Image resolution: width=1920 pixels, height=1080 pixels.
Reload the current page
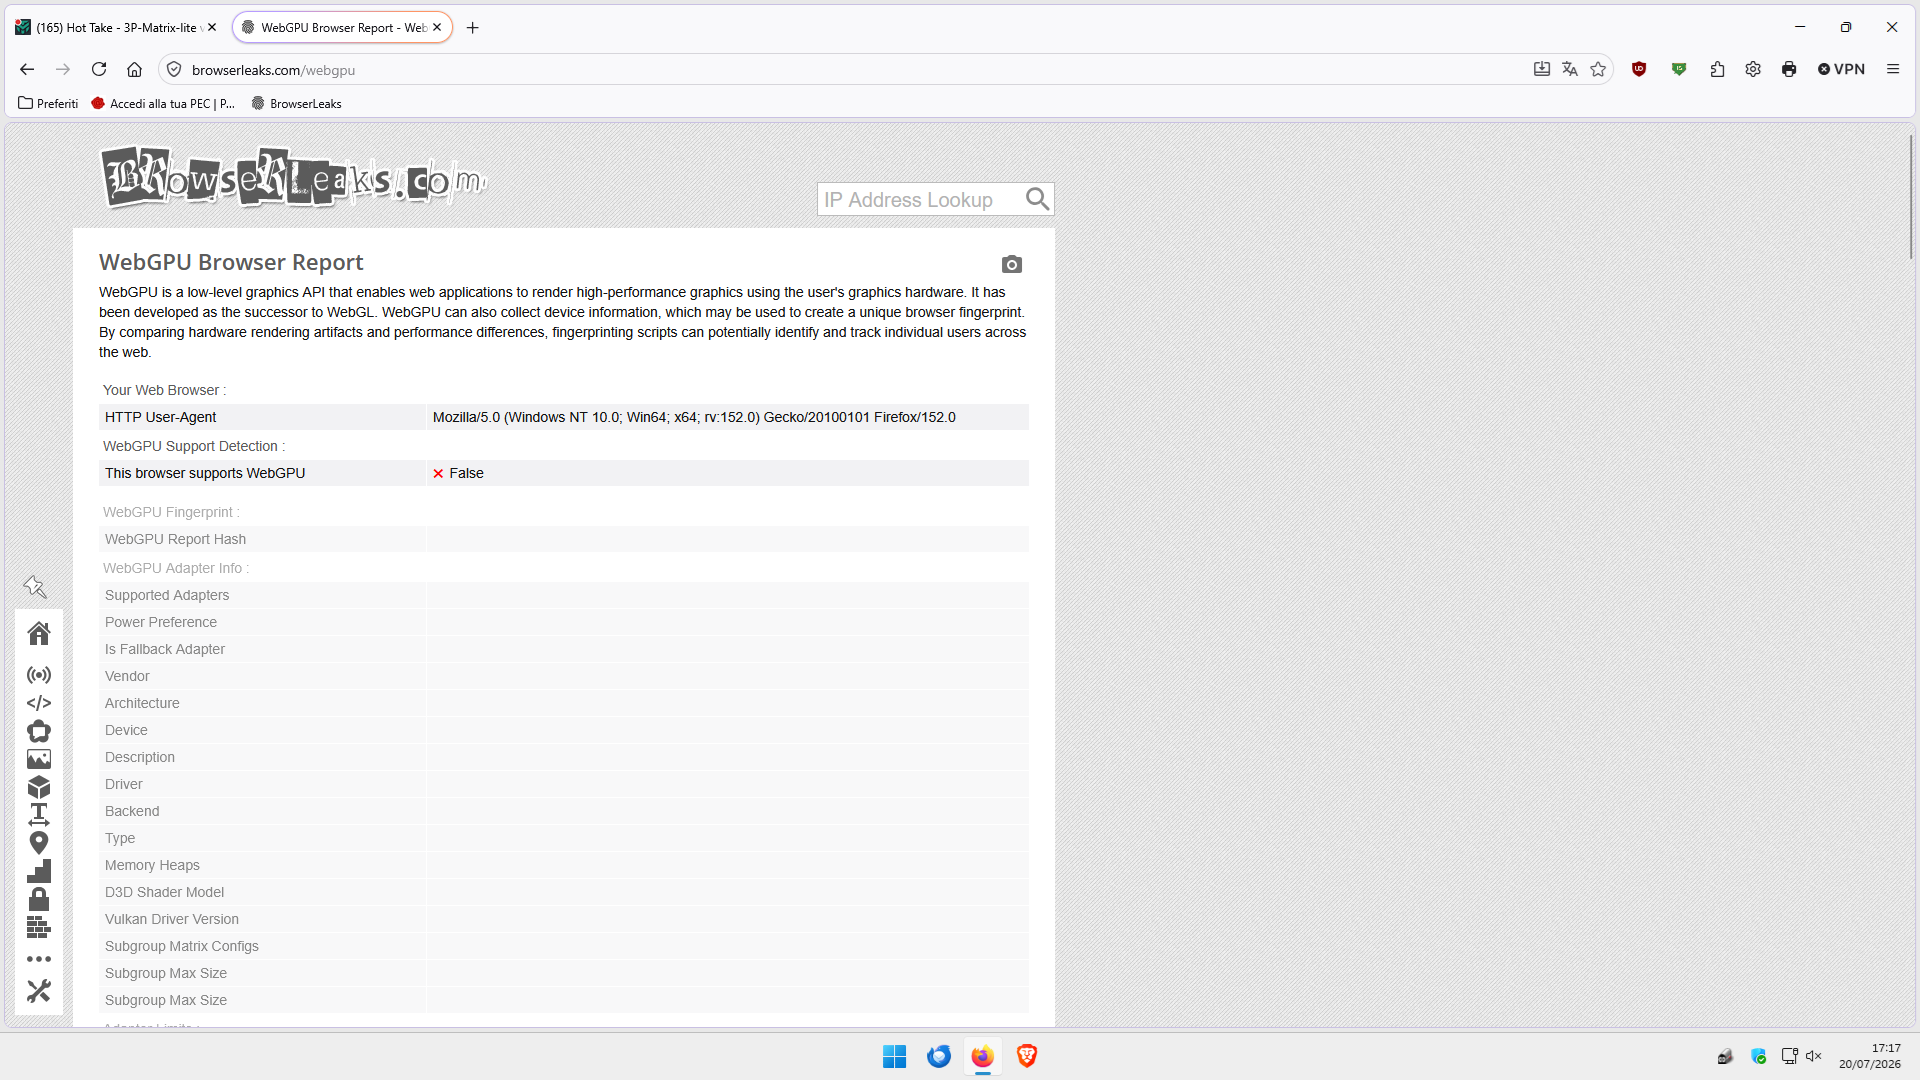[99, 70]
